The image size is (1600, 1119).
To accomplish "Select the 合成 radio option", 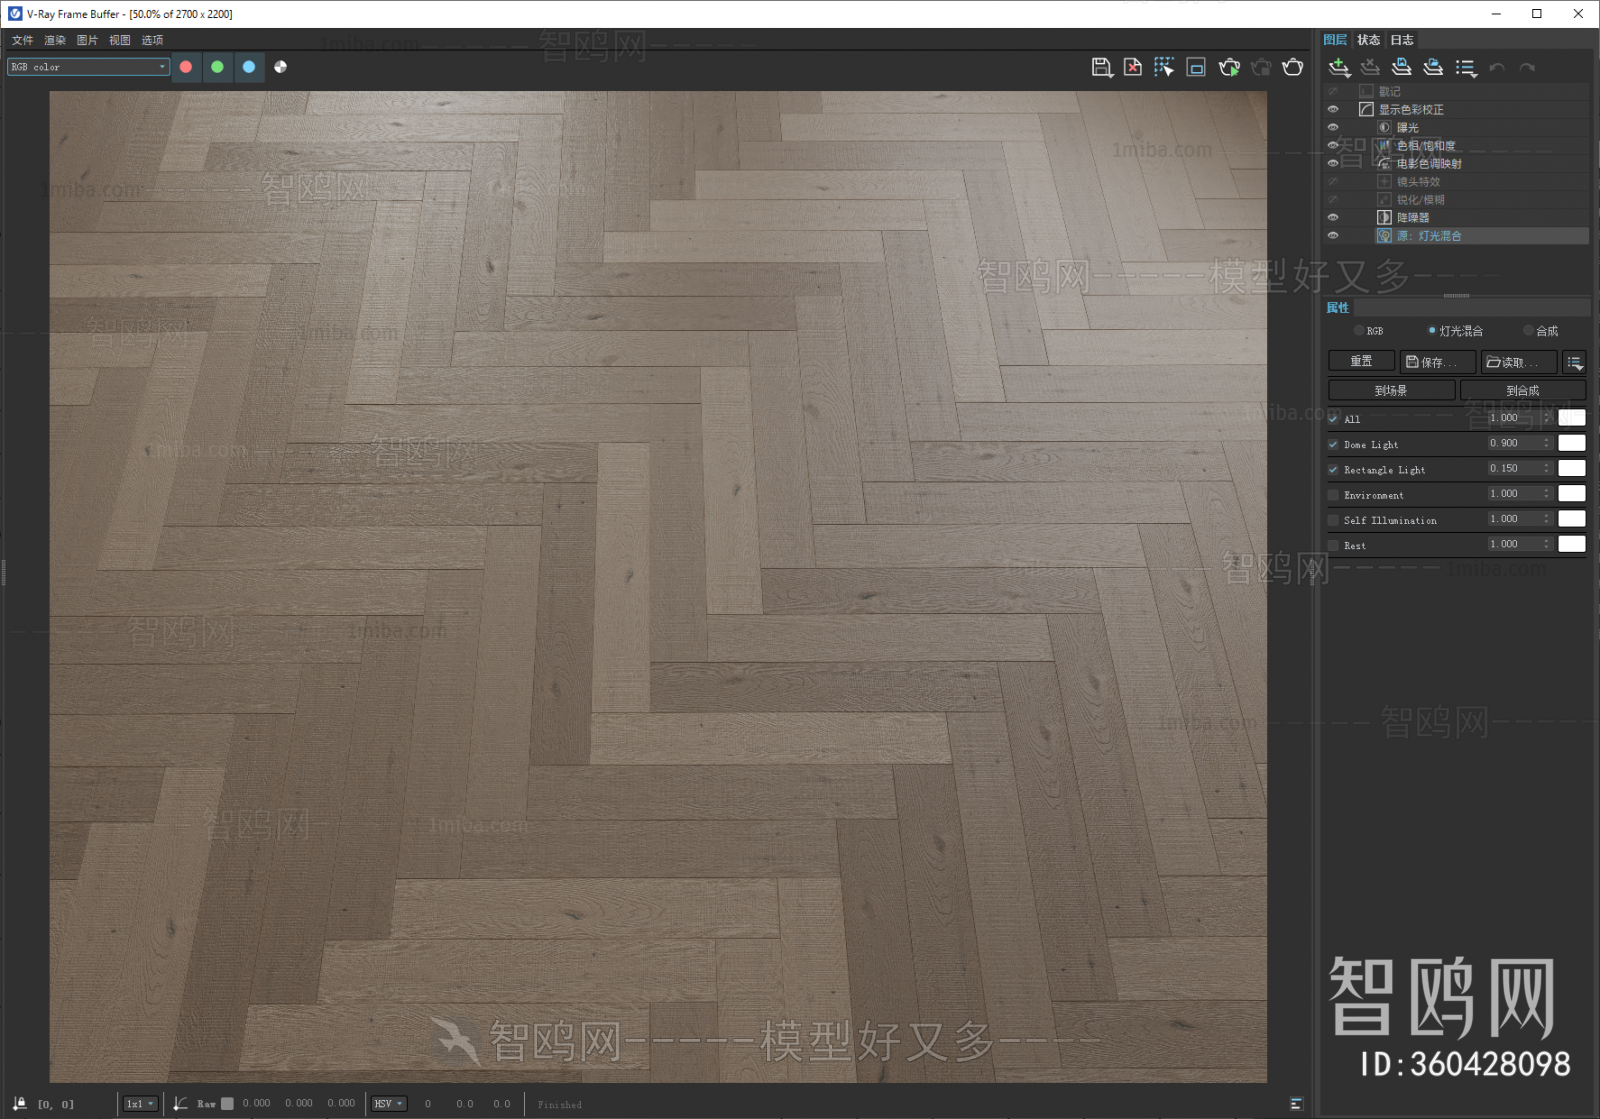I will click(1528, 330).
